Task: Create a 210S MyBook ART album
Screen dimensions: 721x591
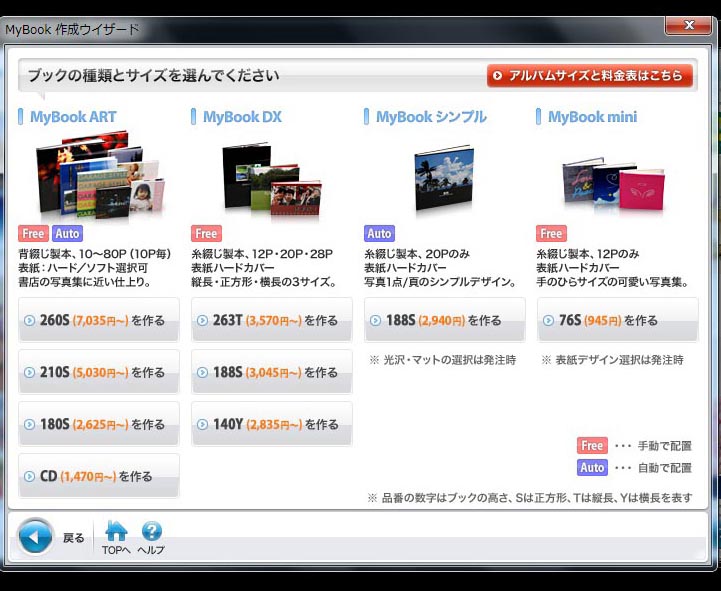Action: click(99, 372)
